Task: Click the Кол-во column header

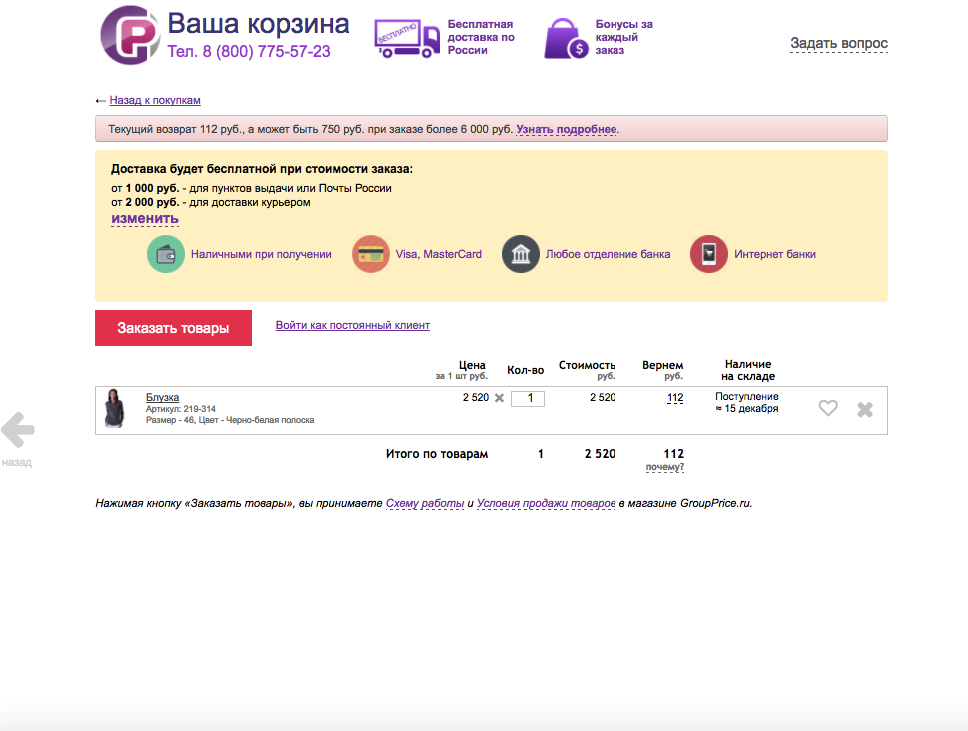Action: (525, 370)
